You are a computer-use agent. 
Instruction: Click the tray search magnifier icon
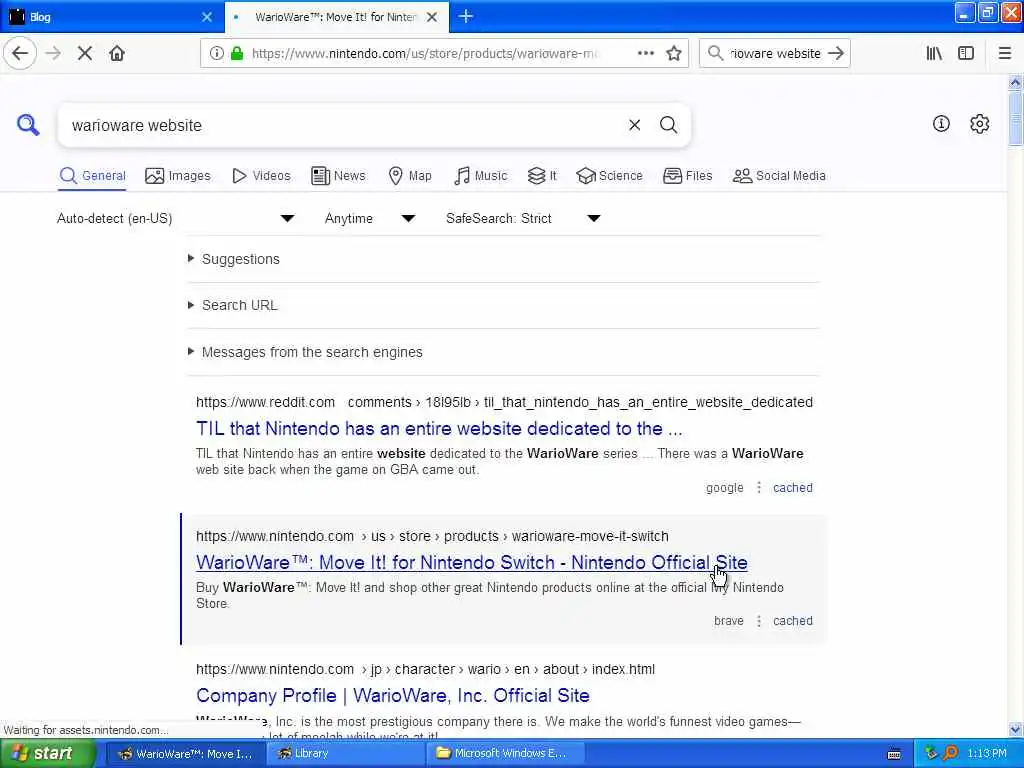pos(950,753)
